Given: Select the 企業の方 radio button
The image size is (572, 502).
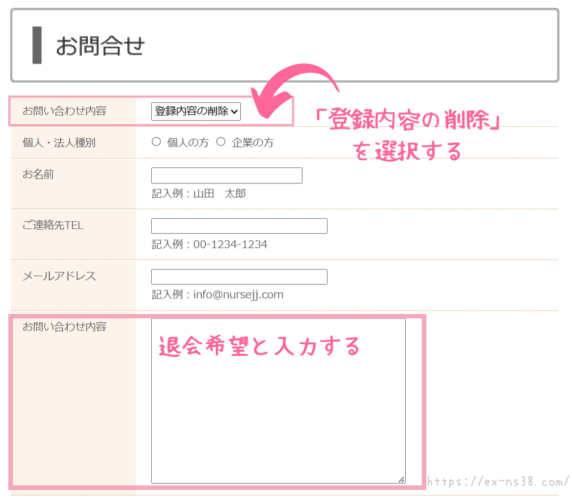Looking at the screenshot, I should (x=221, y=142).
